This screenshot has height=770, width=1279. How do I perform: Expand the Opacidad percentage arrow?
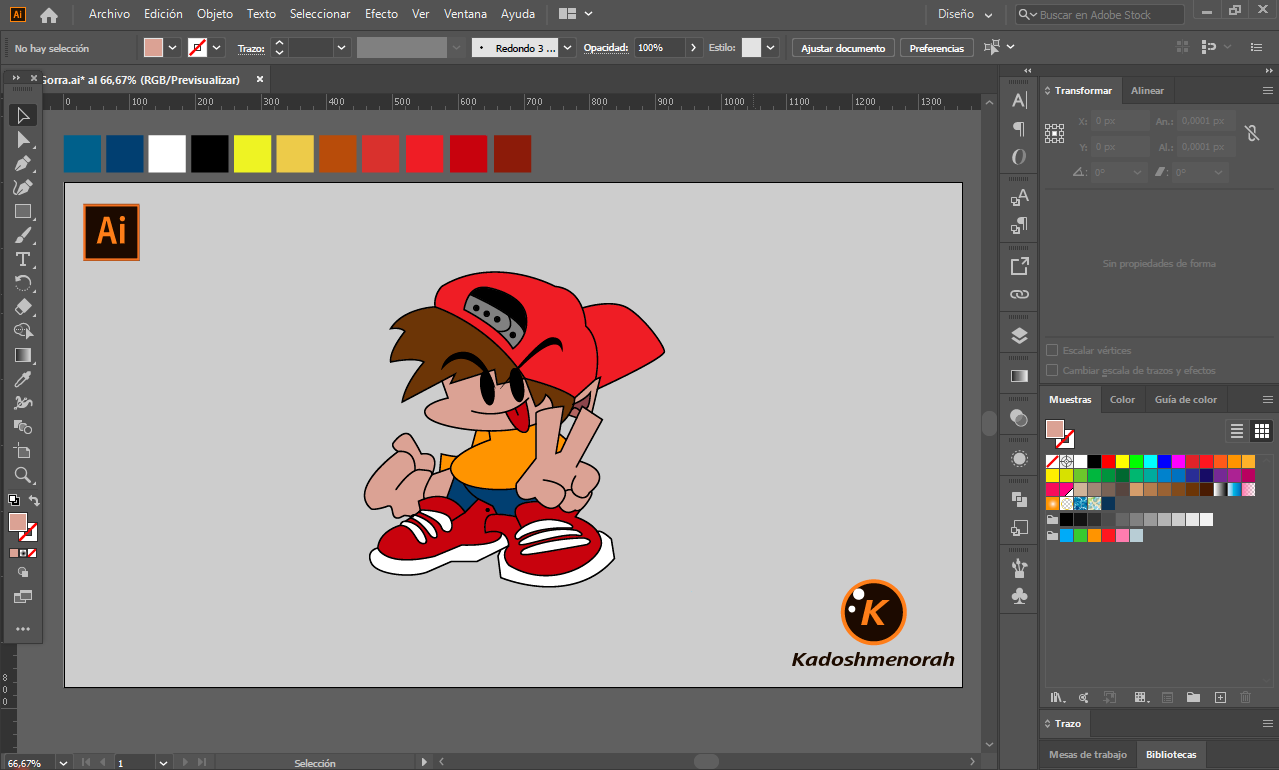tap(694, 48)
